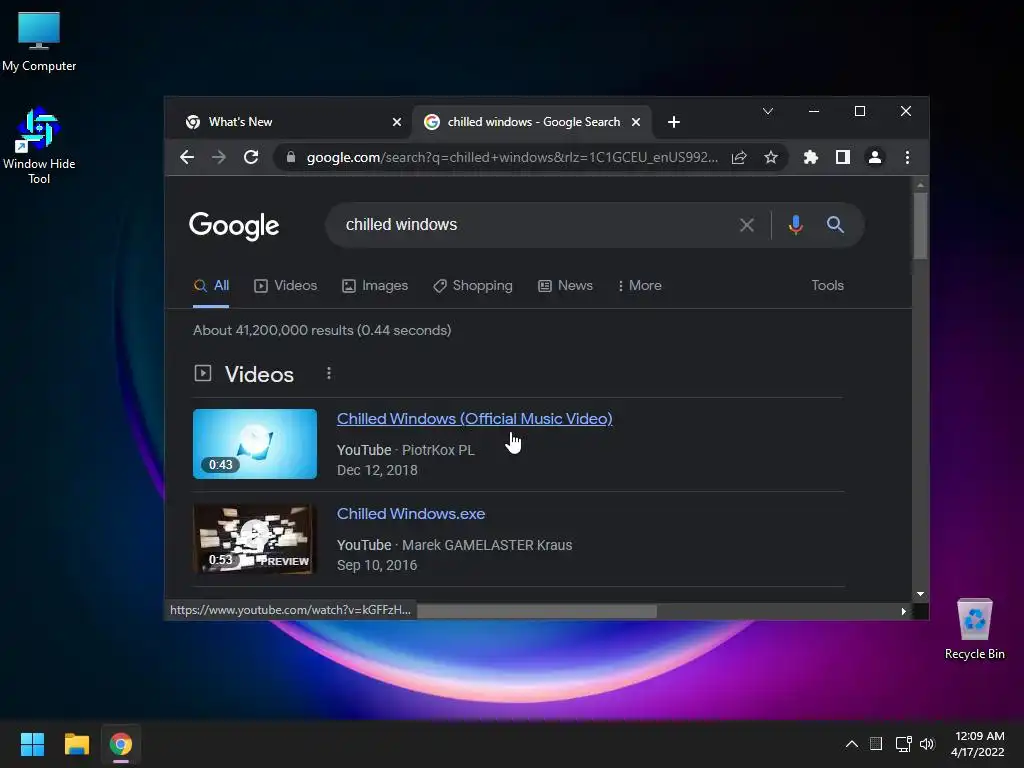Screen dimensions: 1024x768
Task: Open the Shopping results tab
Action: [473, 285]
